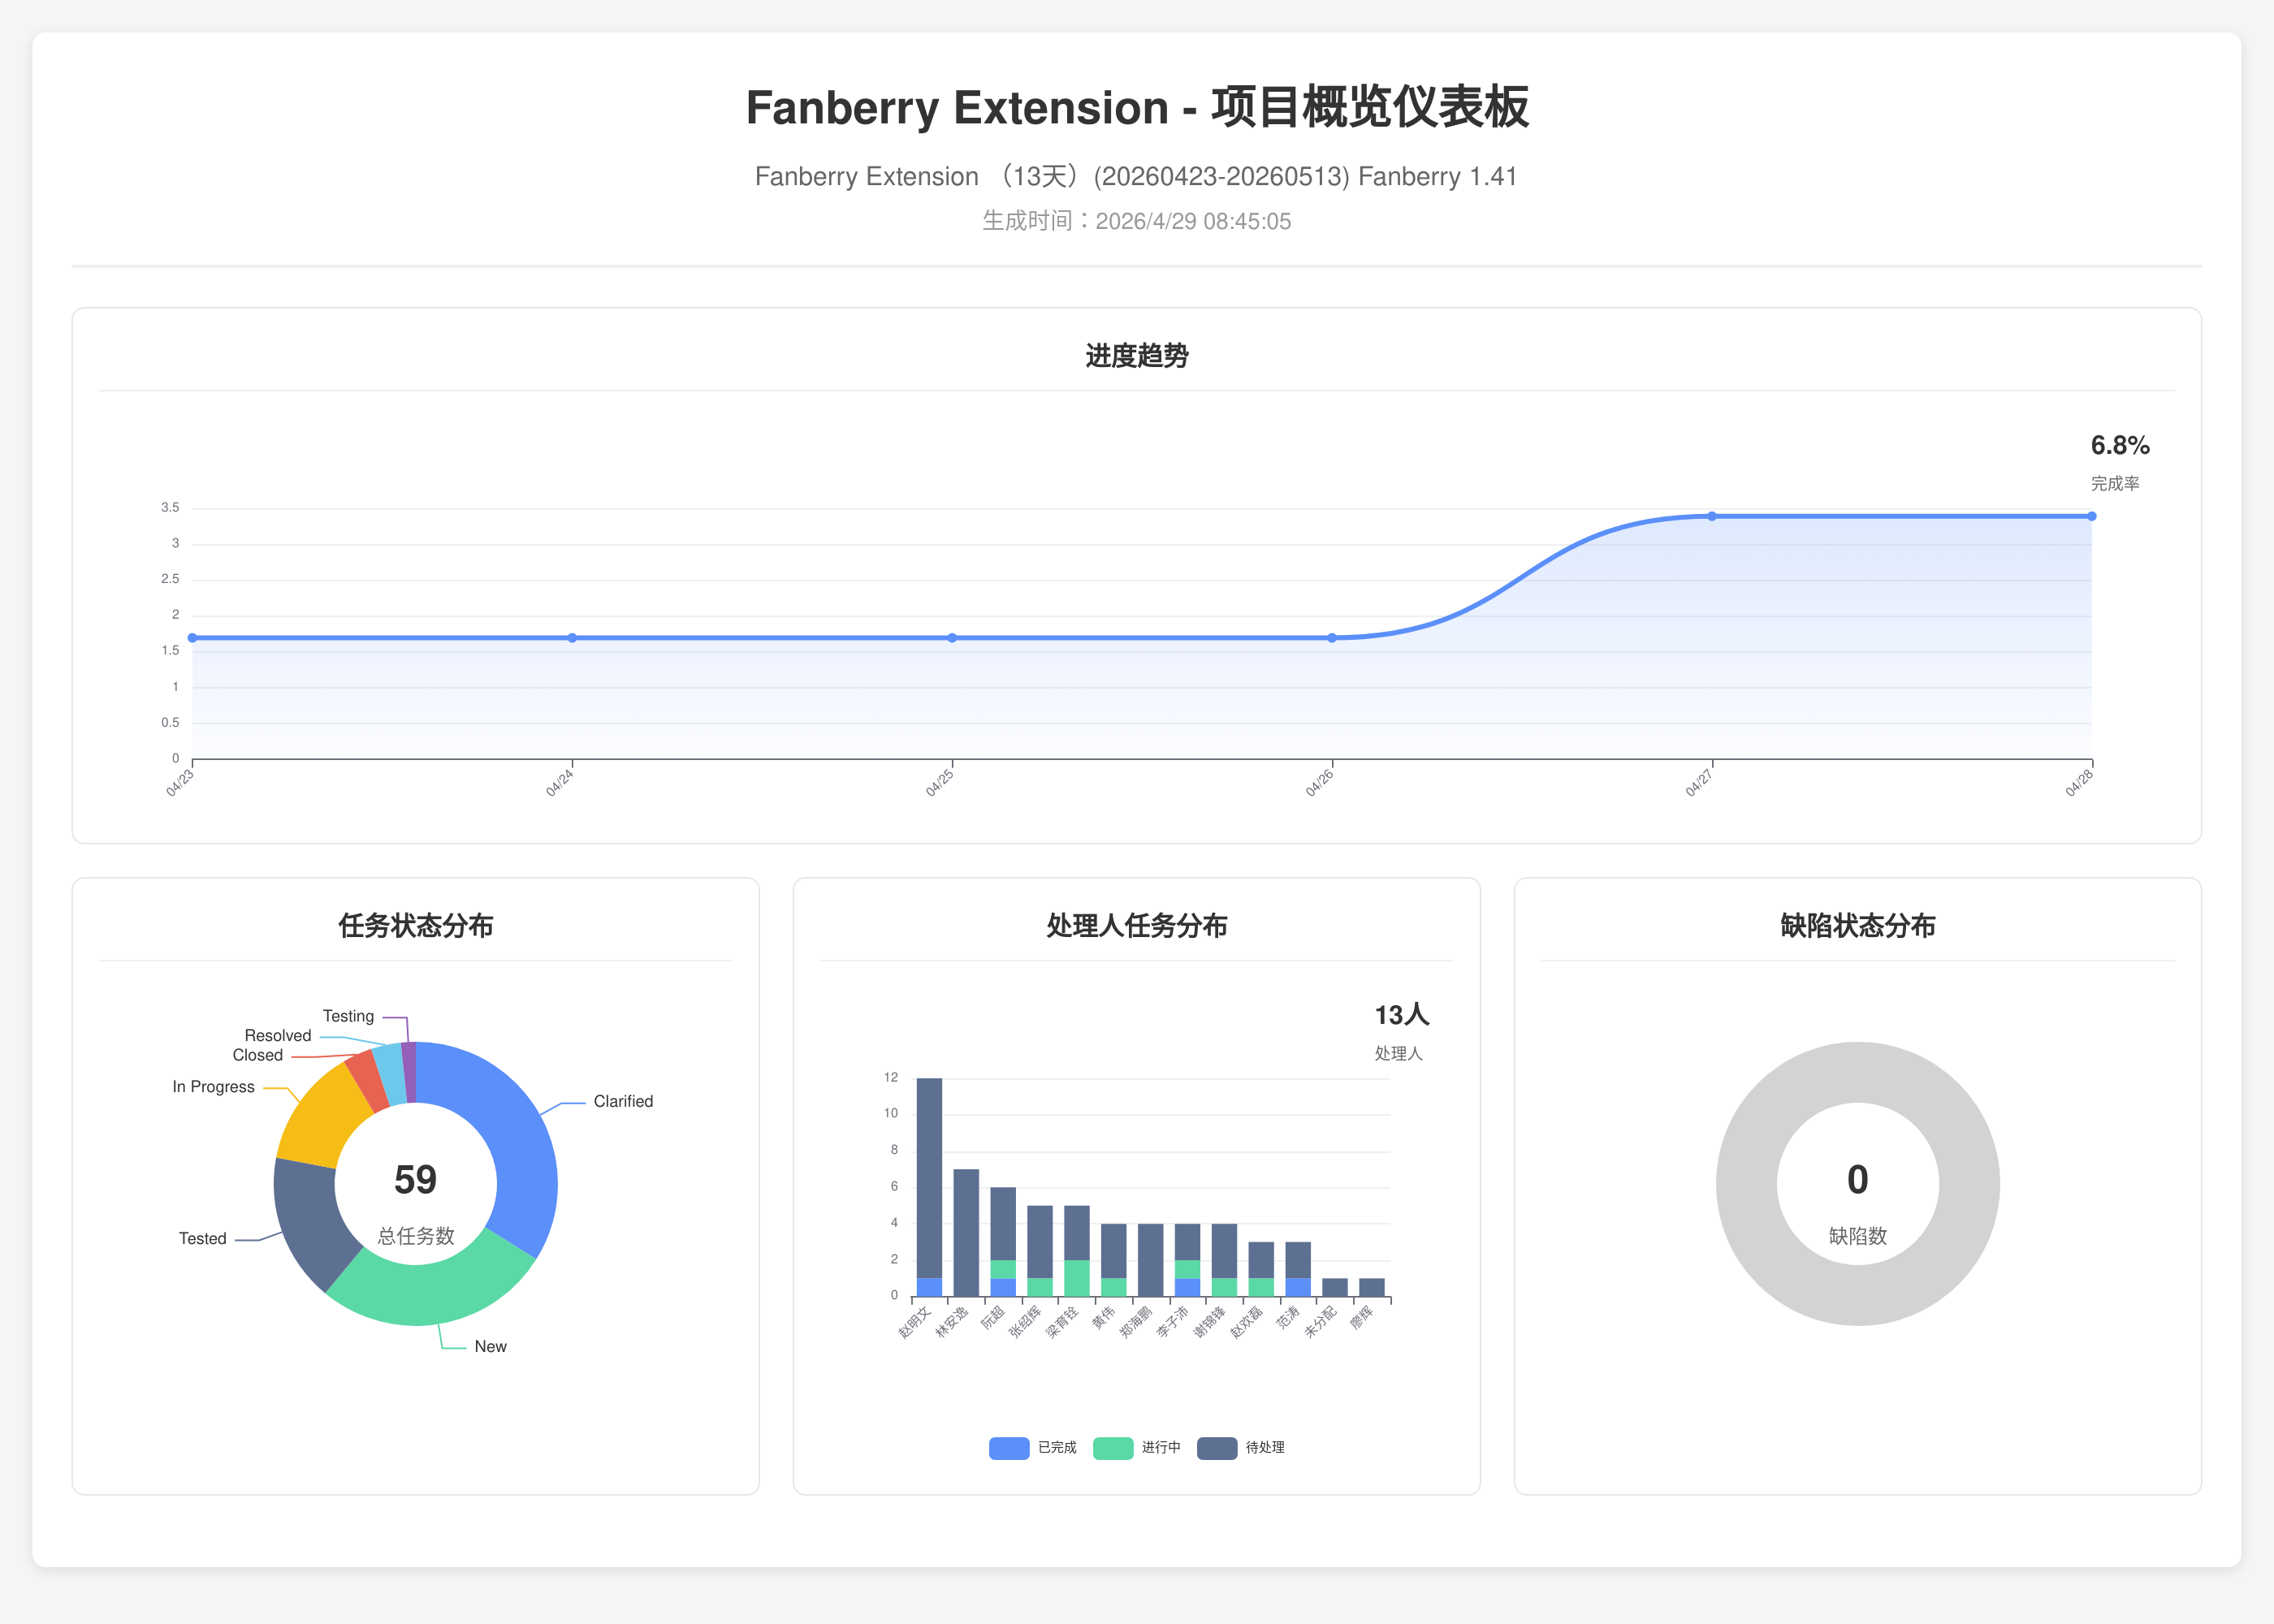Click the 6.8% 完成率 indicator
The height and width of the screenshot is (1624, 2274).
(x=2119, y=446)
